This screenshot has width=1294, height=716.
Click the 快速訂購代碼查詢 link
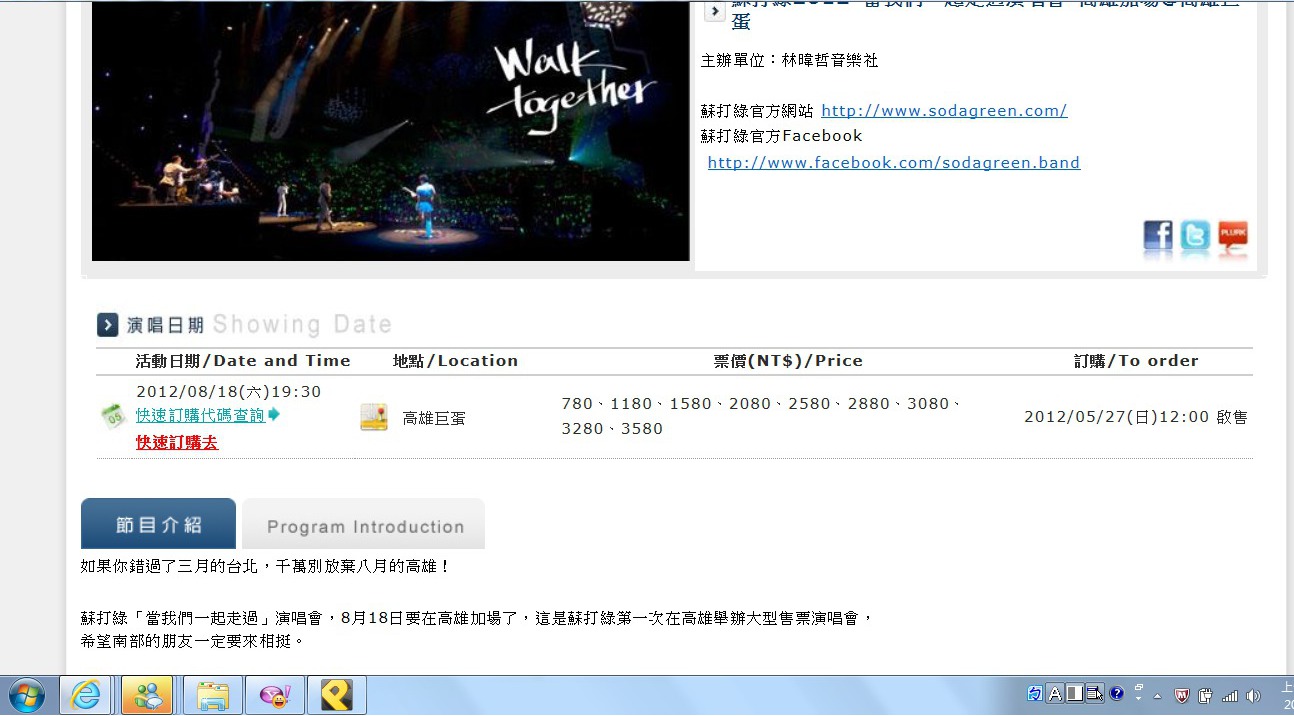[200, 416]
